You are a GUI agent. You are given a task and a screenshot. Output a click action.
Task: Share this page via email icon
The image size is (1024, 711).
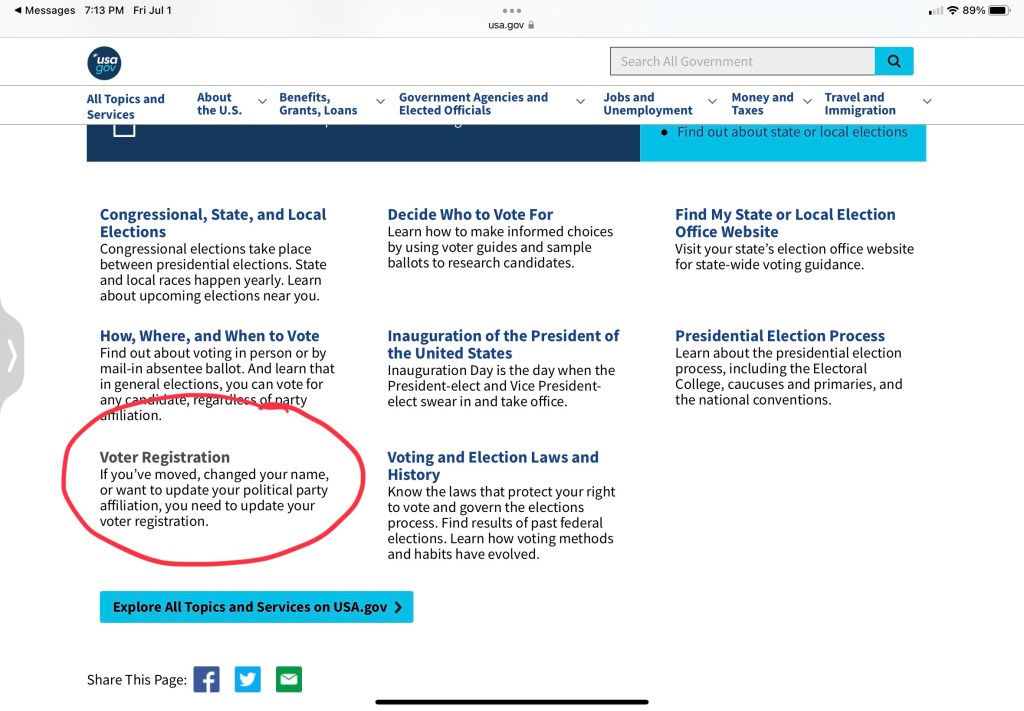tap(289, 680)
